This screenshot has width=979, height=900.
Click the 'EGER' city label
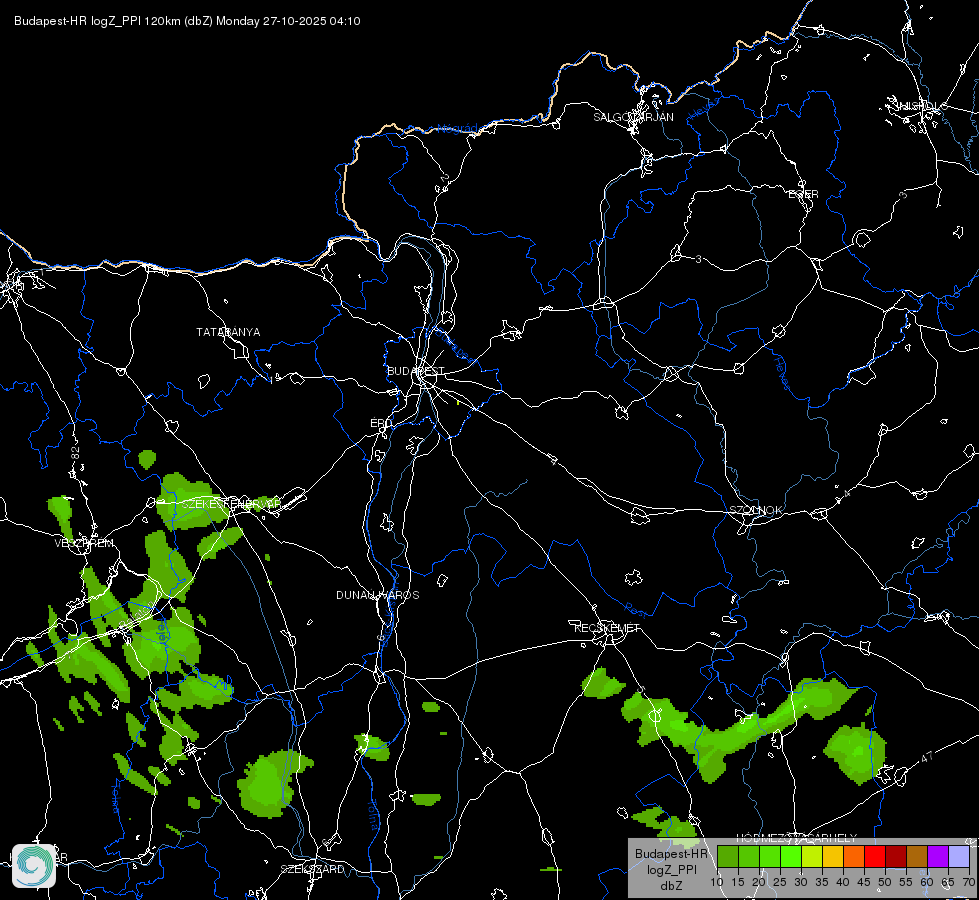pos(803,195)
